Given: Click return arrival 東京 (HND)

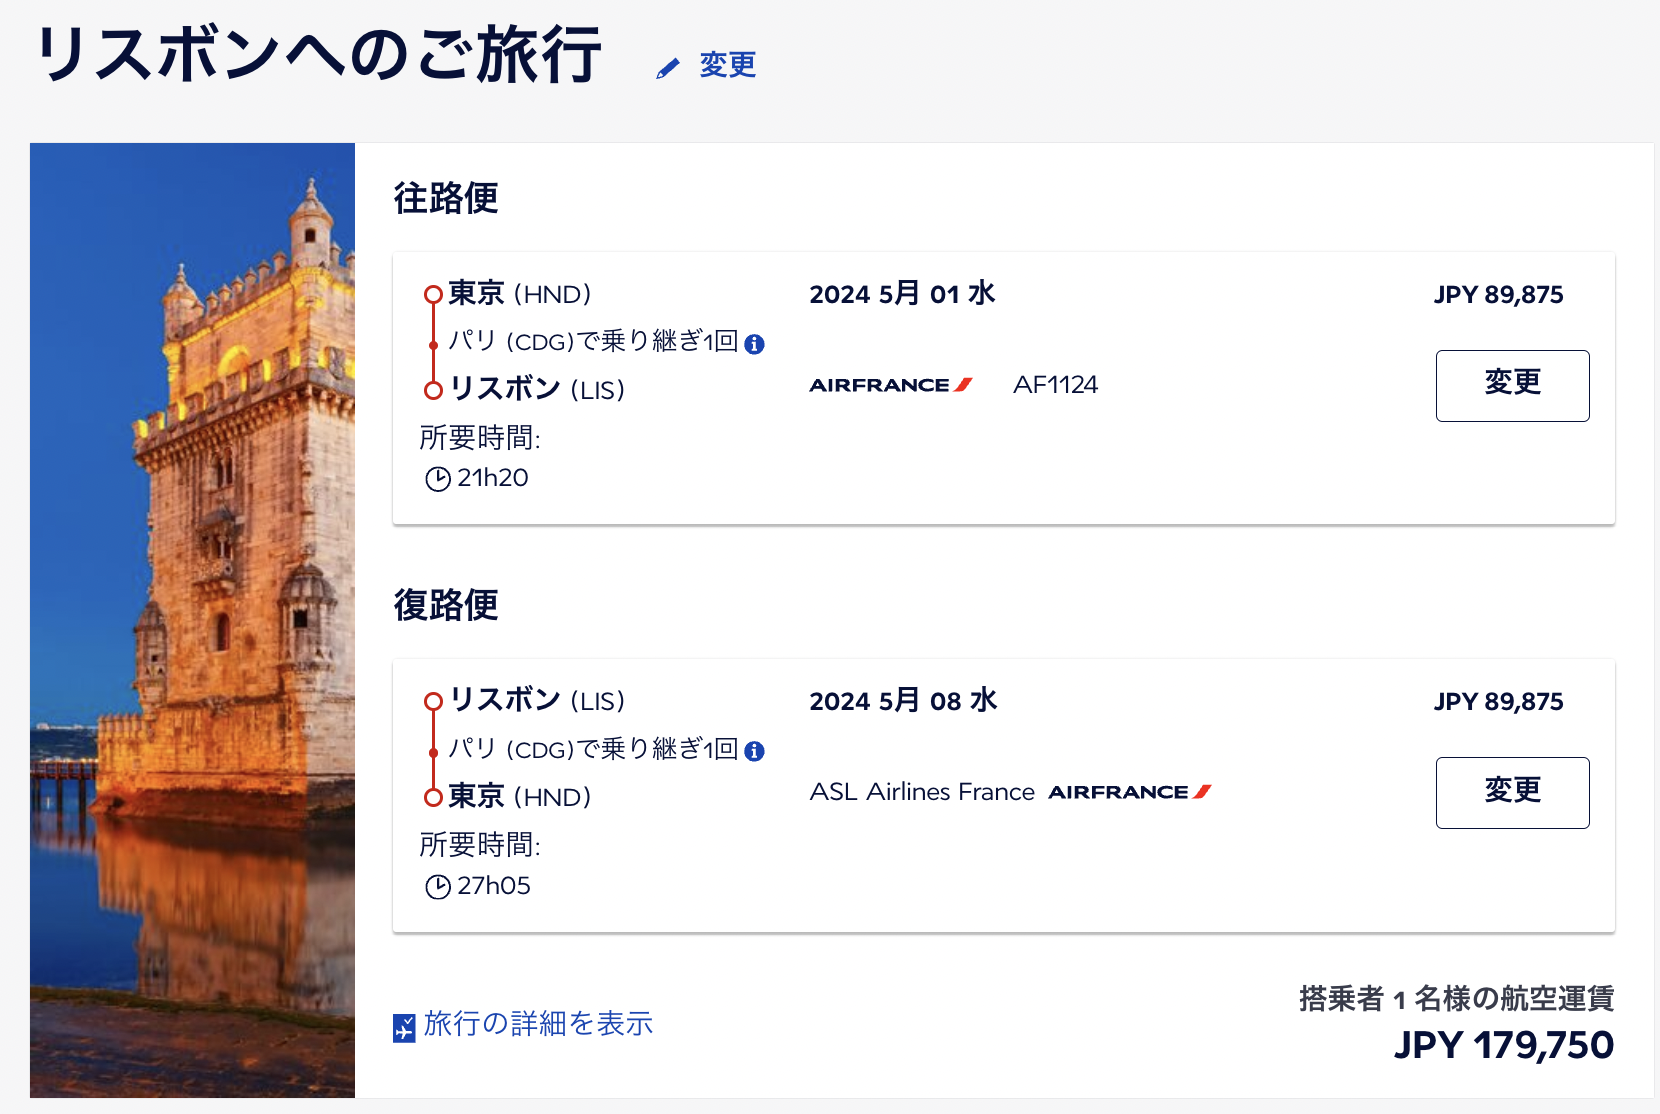Looking at the screenshot, I should pyautogui.click(x=520, y=797).
